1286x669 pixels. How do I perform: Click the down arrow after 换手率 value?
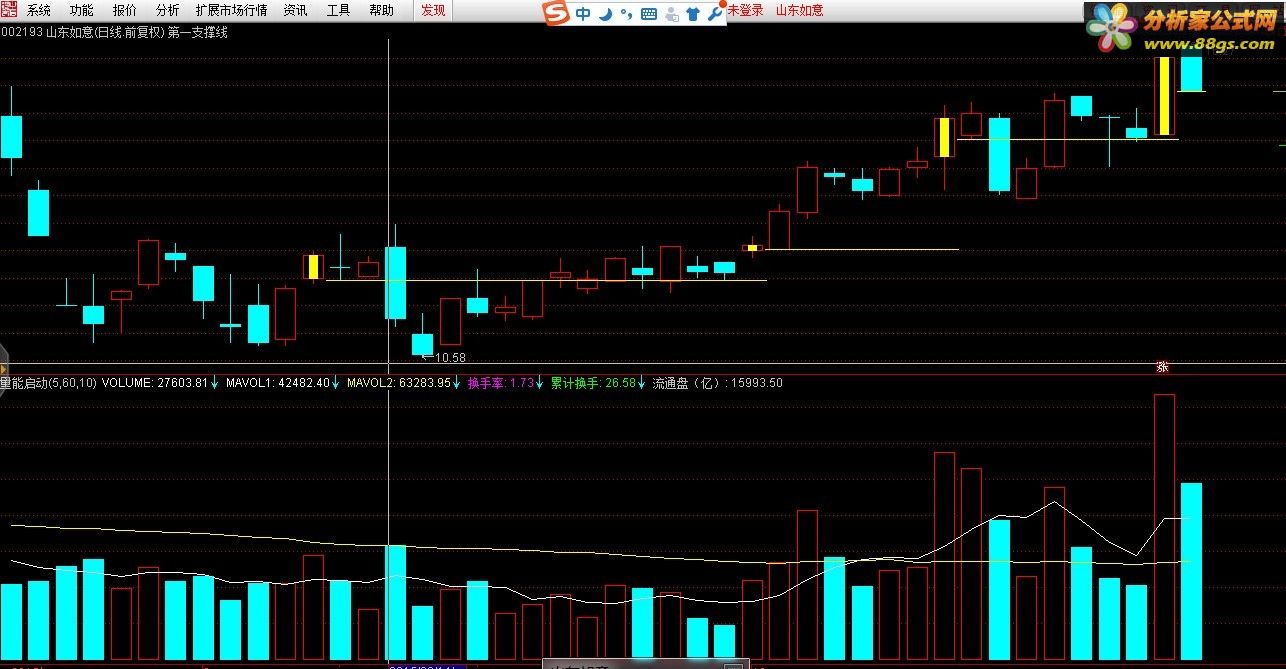540,383
